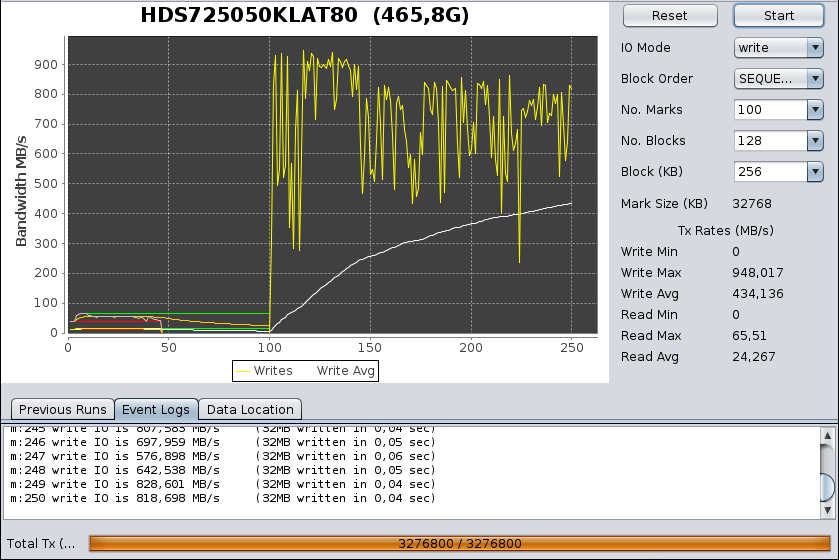Click the Read Min label

[649, 315]
